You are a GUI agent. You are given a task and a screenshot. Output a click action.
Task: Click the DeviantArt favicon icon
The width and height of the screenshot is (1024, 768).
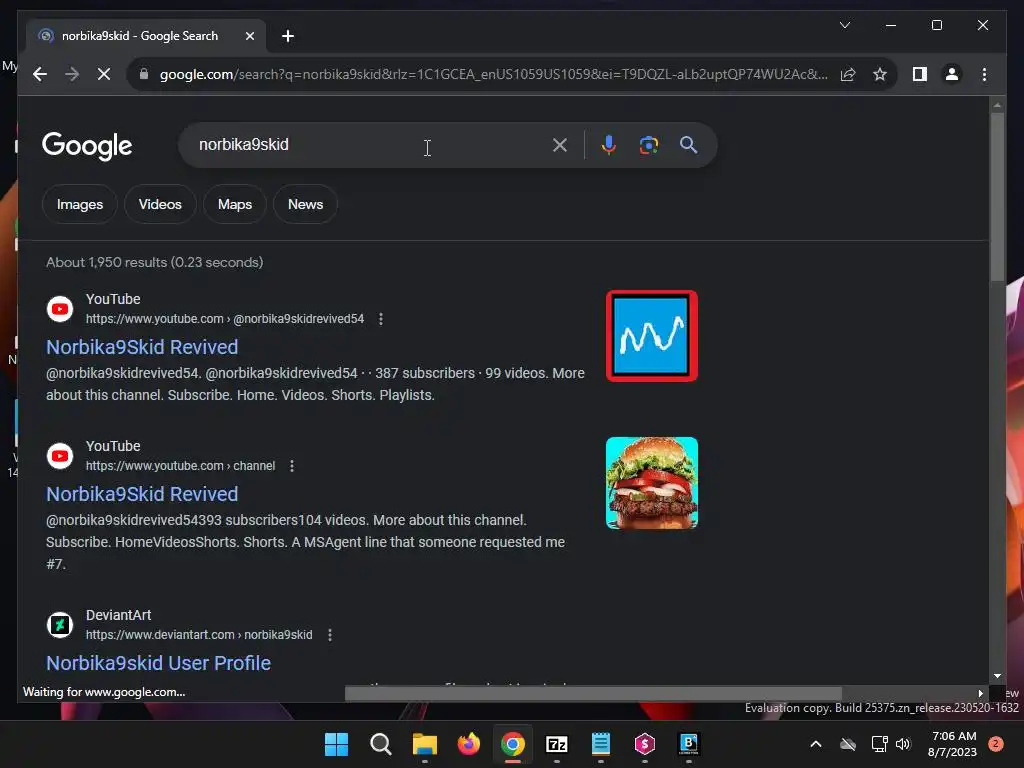pyautogui.click(x=60, y=625)
